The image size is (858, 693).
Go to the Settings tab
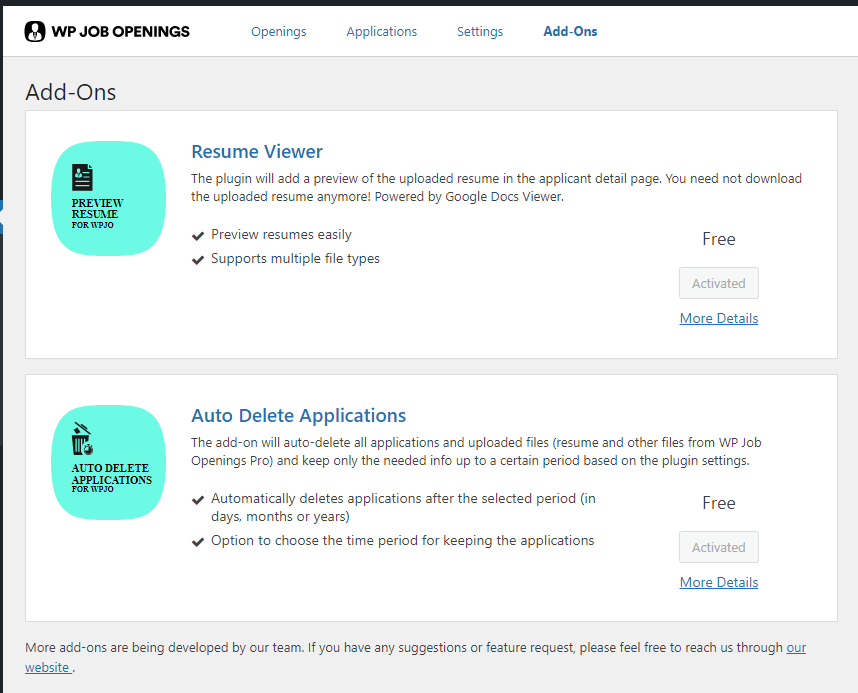(x=480, y=32)
